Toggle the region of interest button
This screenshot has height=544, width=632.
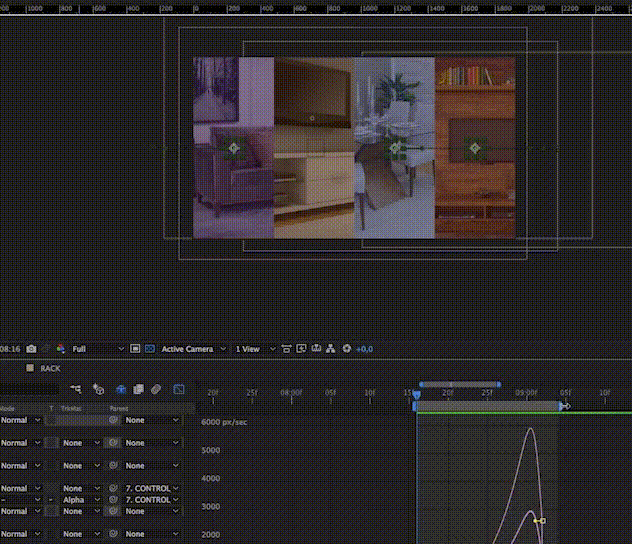tap(135, 349)
